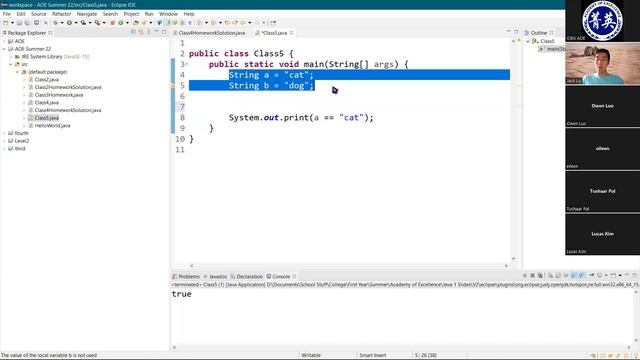Click the Debug bug icon in toolbar
640x360 pixels.
pos(56,23)
